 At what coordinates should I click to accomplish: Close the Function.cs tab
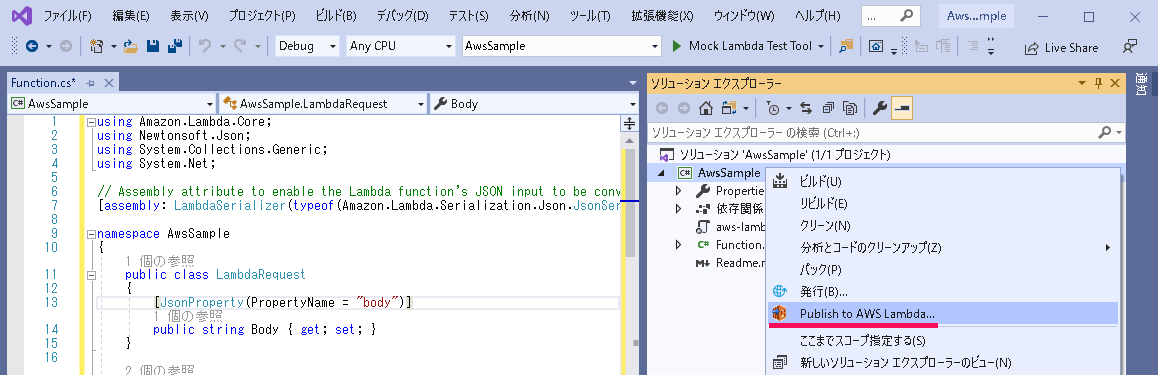click(x=109, y=83)
